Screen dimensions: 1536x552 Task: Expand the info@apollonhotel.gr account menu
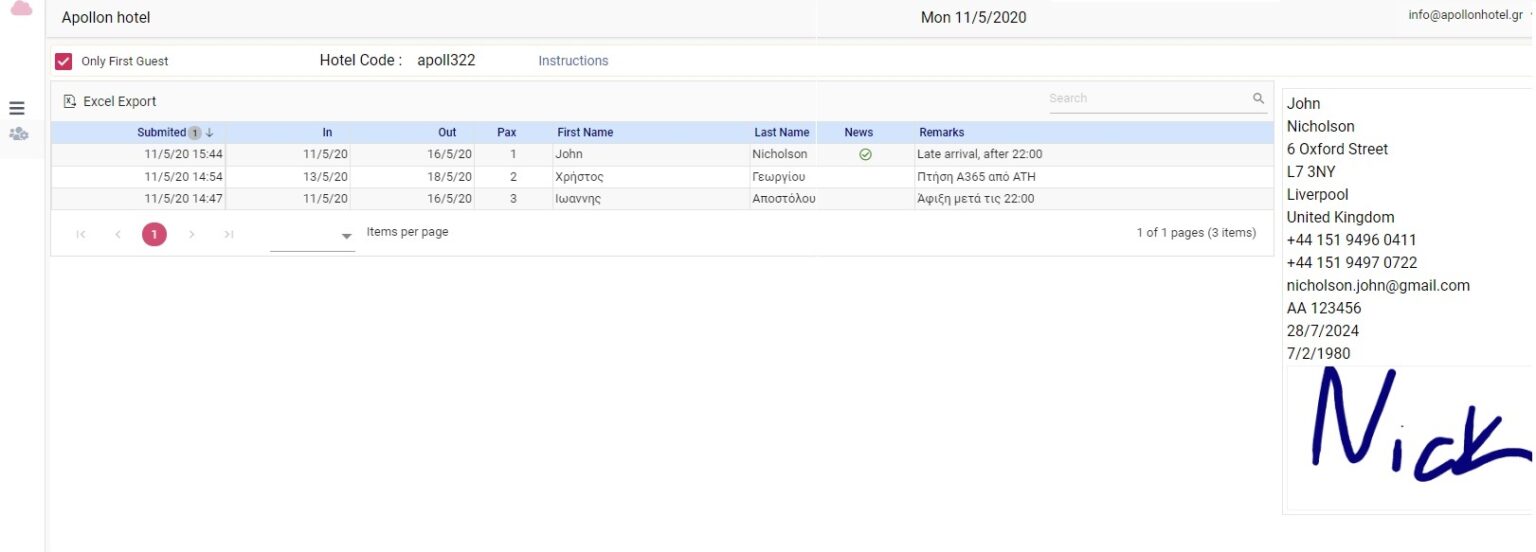[1530, 15]
